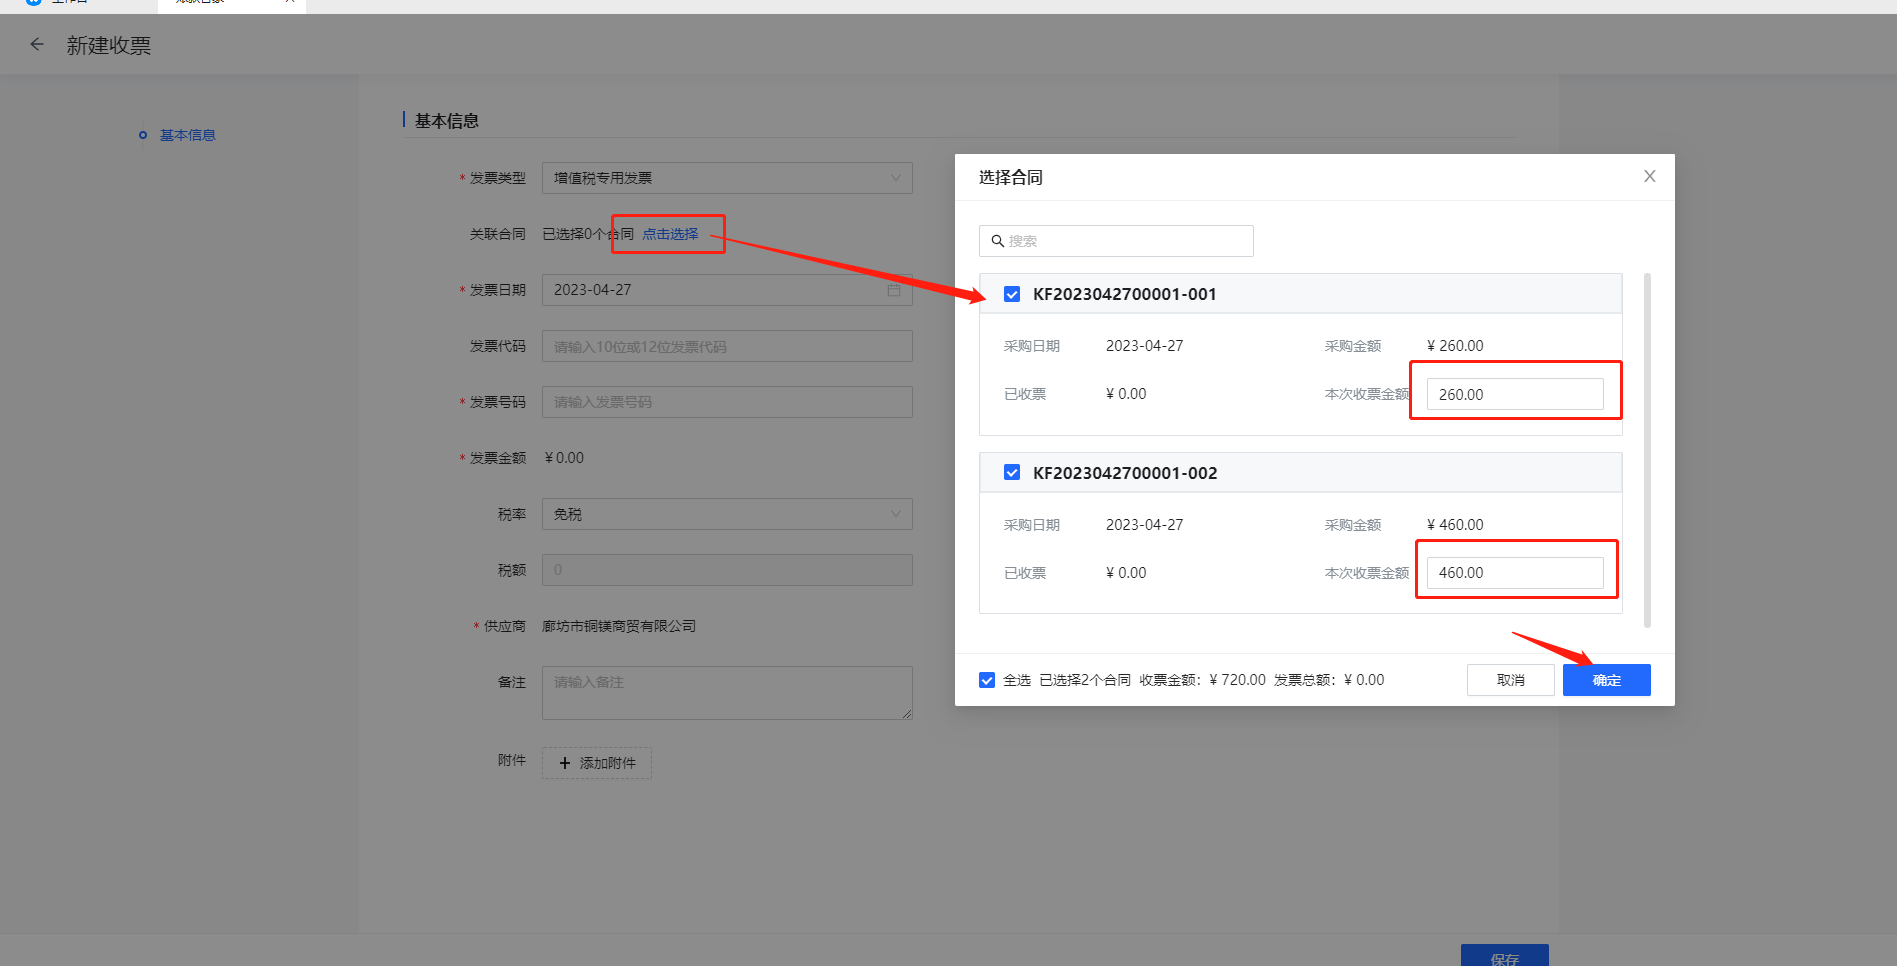The height and width of the screenshot is (966, 1897).
Task: Click the plus icon on 添加附件
Action: pyautogui.click(x=565, y=763)
